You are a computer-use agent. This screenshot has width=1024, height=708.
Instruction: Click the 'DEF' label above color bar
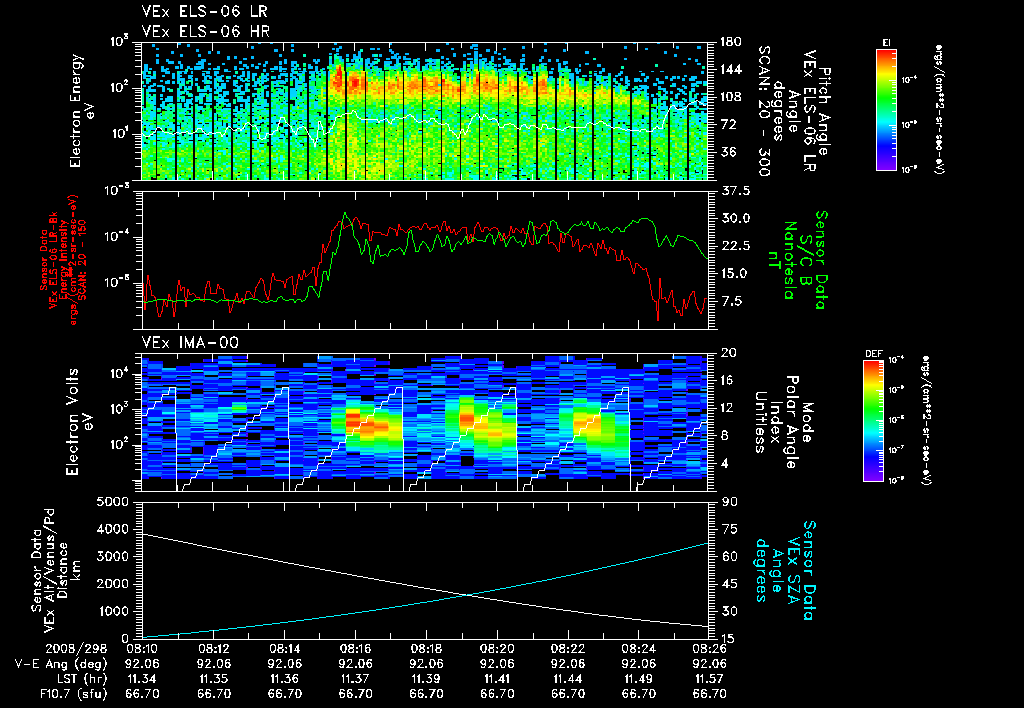pyautogui.click(x=873, y=354)
